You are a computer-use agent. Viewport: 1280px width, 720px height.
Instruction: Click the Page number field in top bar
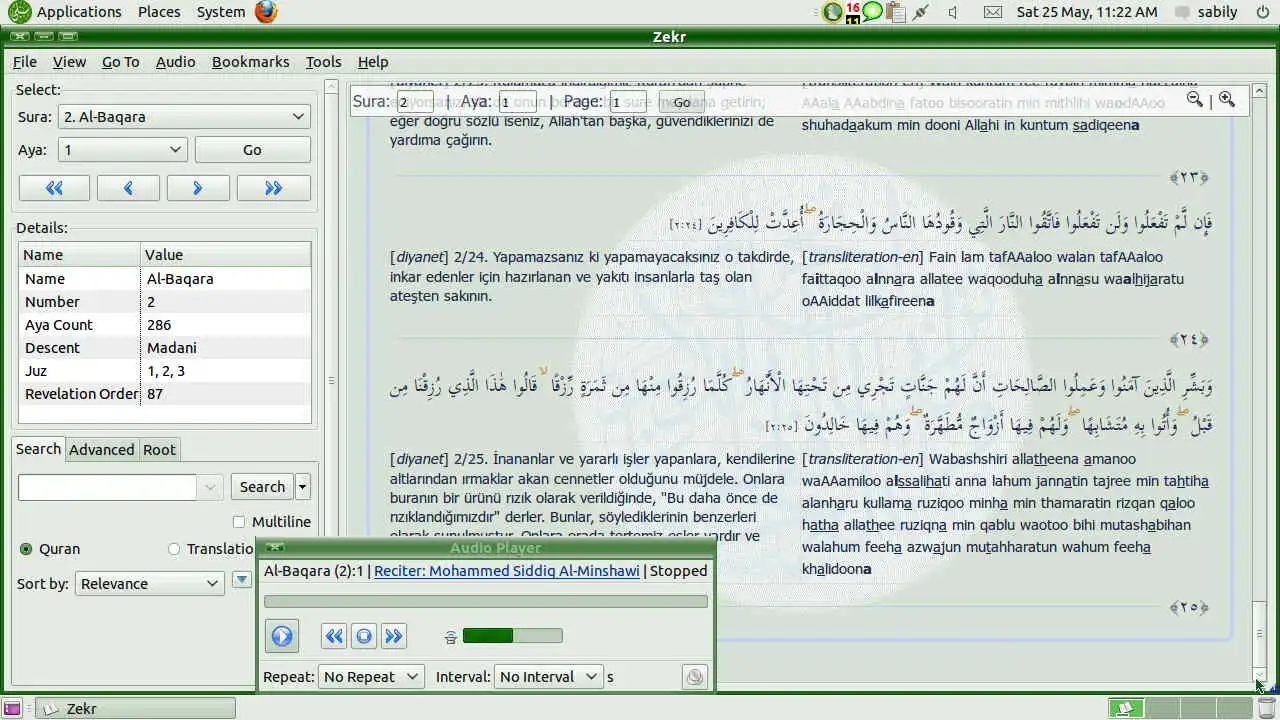pyautogui.click(x=628, y=102)
